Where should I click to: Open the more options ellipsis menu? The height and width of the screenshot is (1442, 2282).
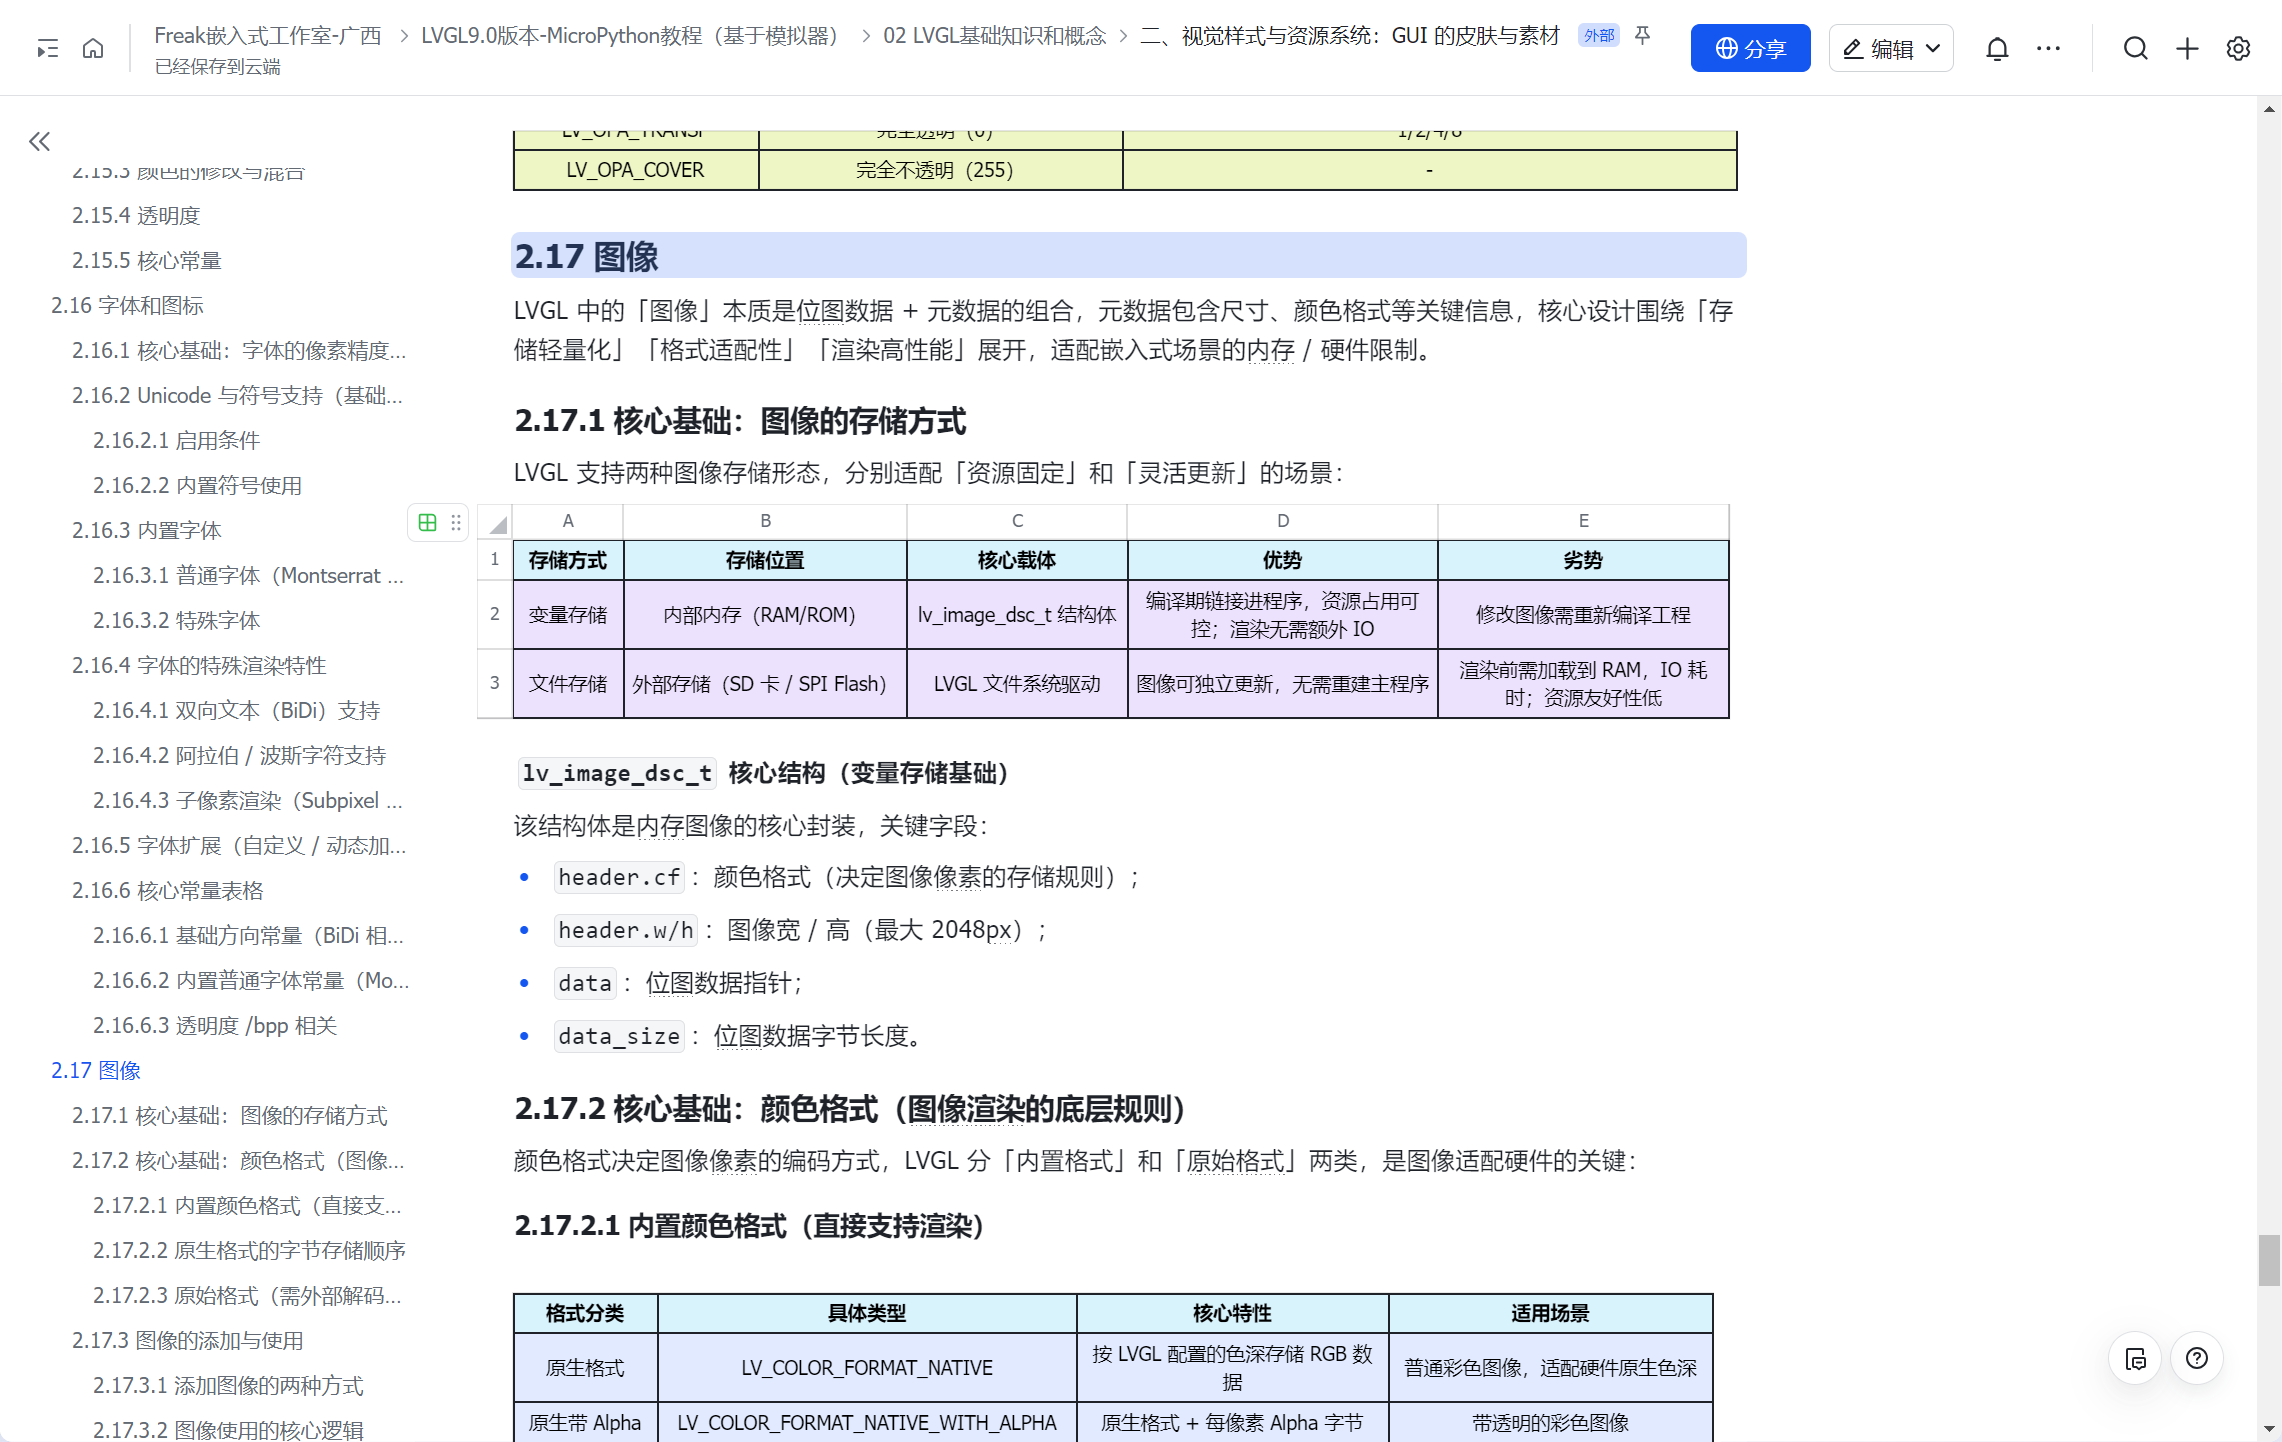[2048, 48]
